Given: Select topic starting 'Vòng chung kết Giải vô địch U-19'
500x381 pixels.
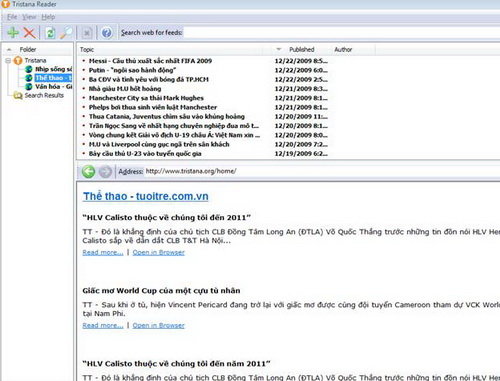Looking at the screenshot, I should pyautogui.click(x=174, y=135).
